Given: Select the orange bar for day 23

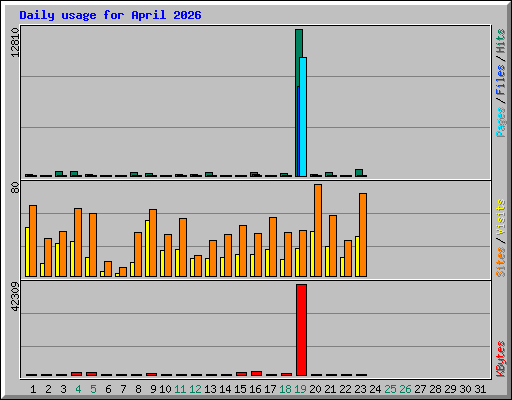Looking at the screenshot, I should [363, 235].
